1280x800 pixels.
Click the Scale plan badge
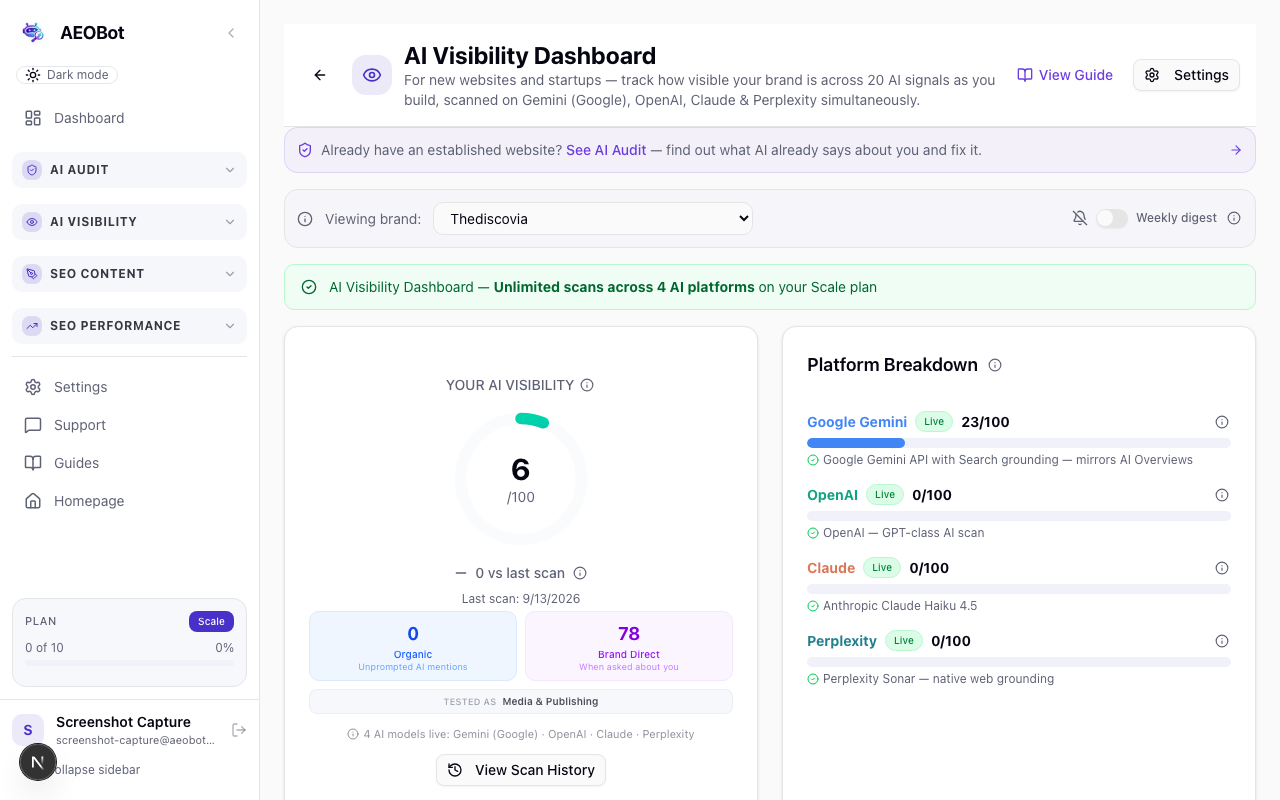click(211, 621)
